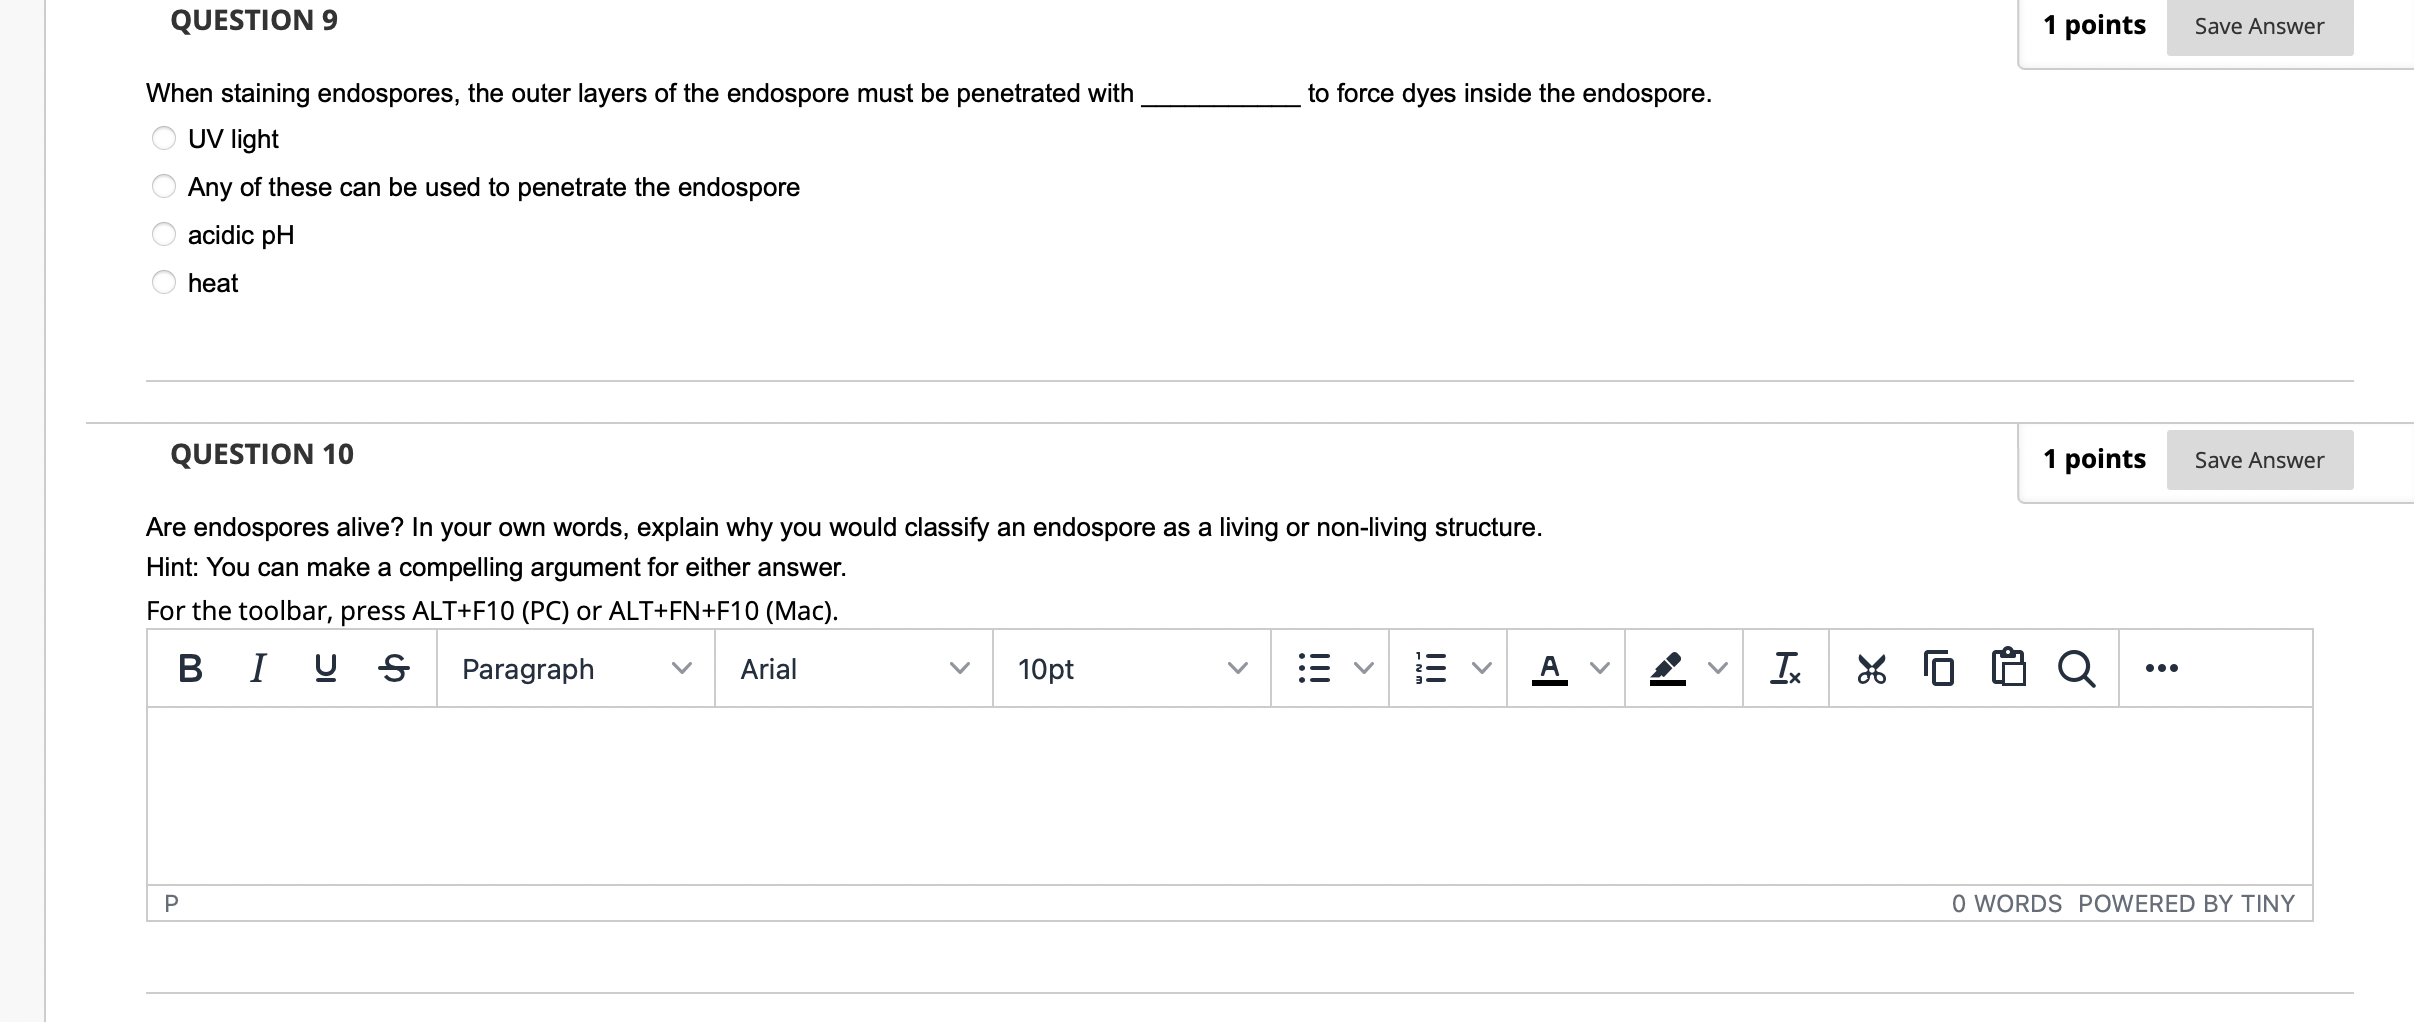The width and height of the screenshot is (2426, 1022).
Task: Click inside the Question 10 answer text area
Action: (x=1229, y=796)
